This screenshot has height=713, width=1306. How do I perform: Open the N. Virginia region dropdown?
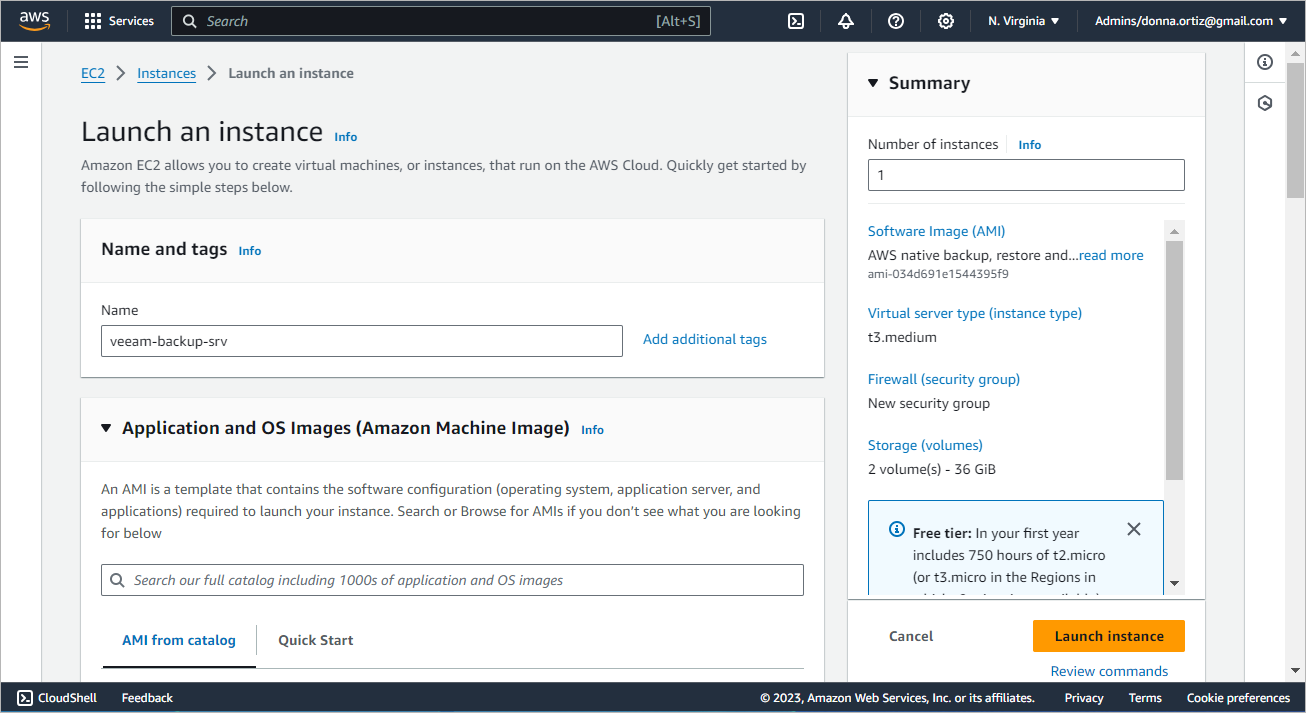(1022, 20)
